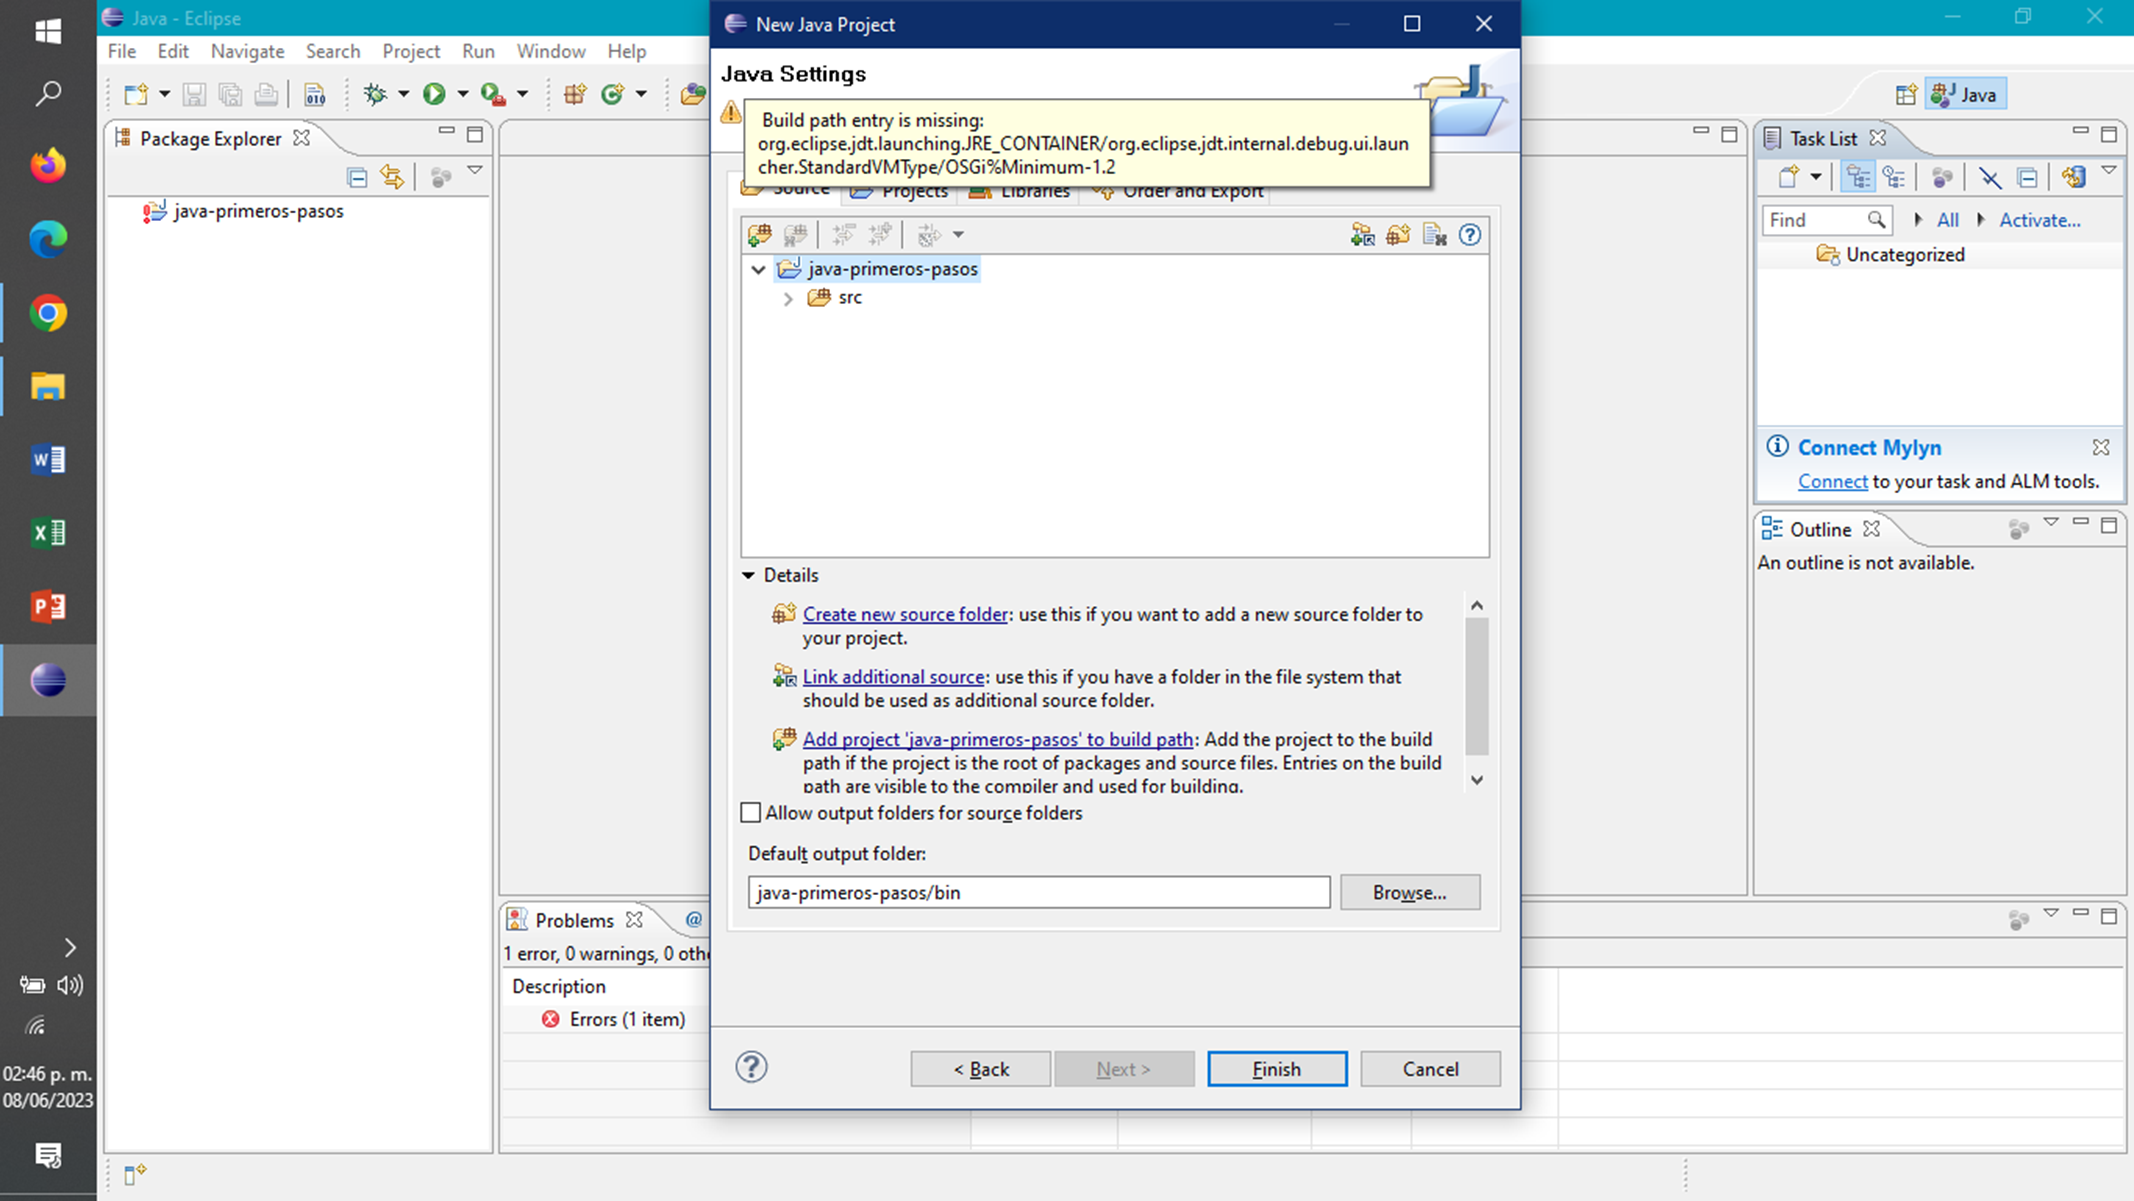2134x1201 pixels.
Task: Click Link Source icon in Java Settings toolbar
Action: 1362,235
